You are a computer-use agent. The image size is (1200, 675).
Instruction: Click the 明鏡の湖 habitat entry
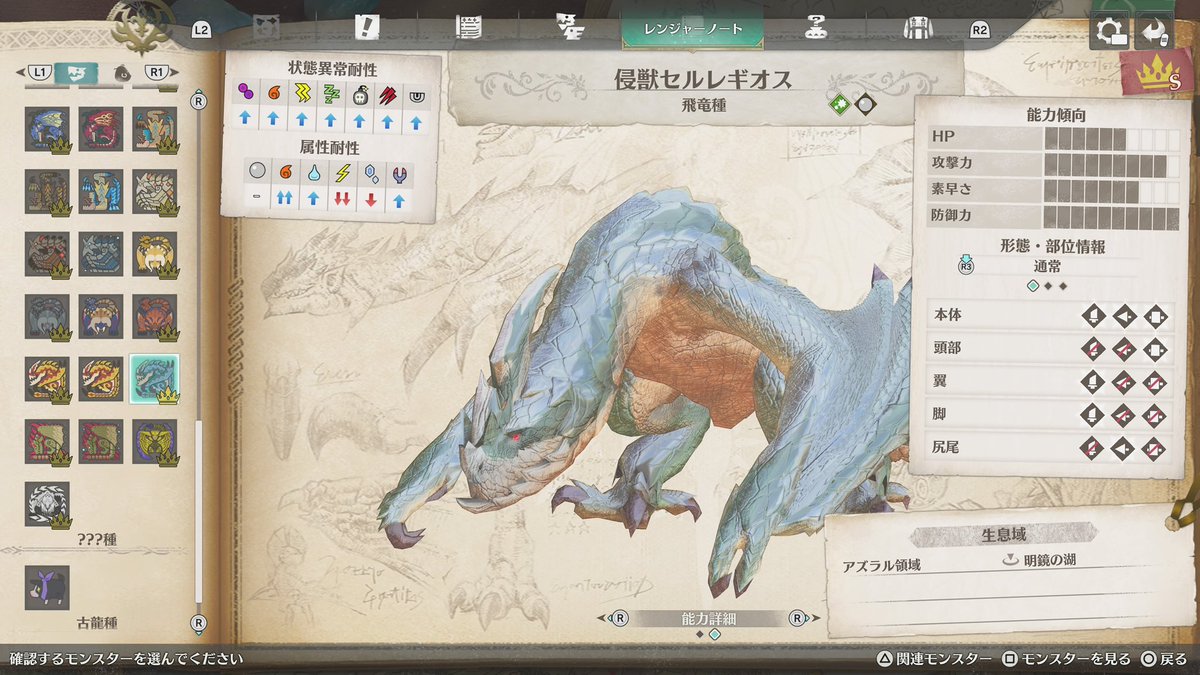click(1040, 561)
